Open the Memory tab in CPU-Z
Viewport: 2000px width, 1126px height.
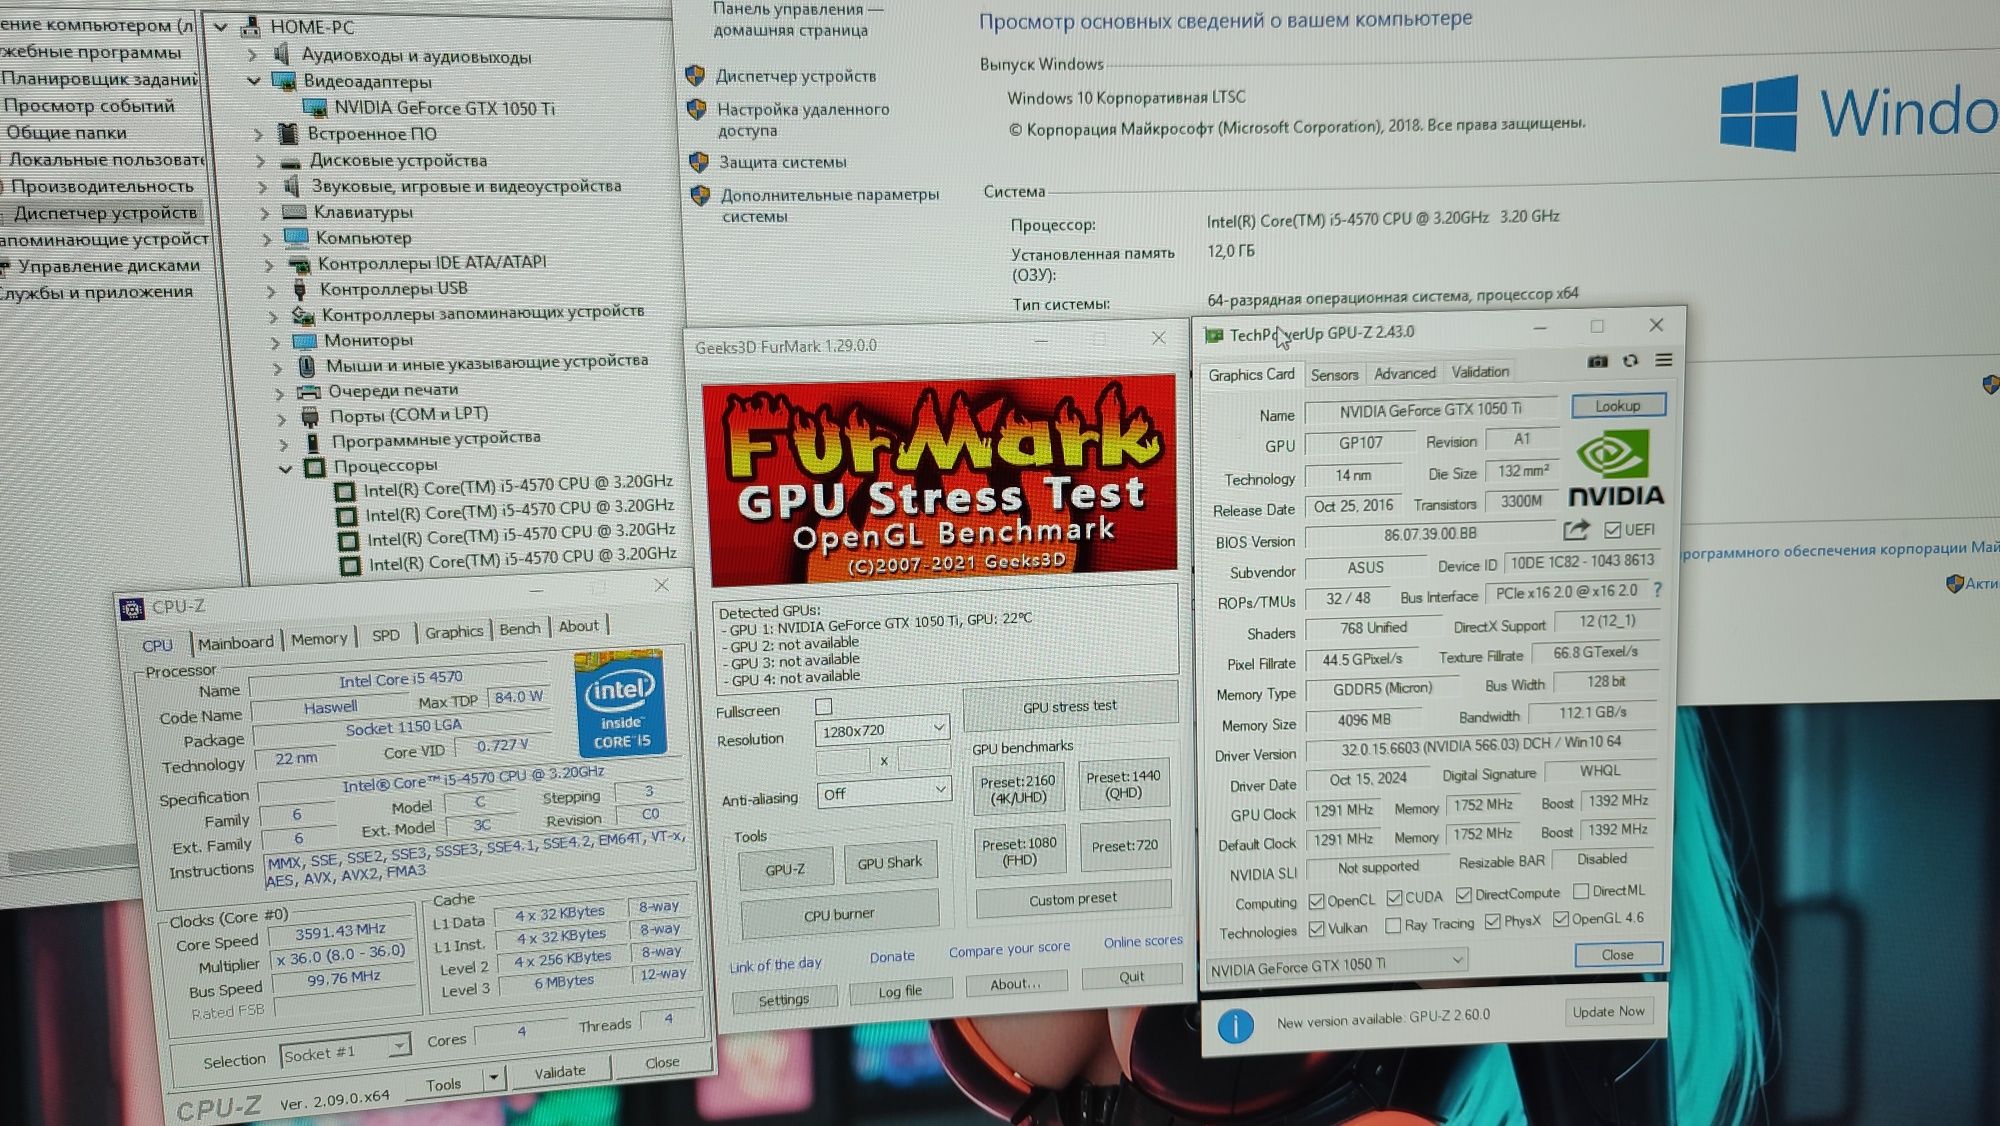click(x=319, y=639)
